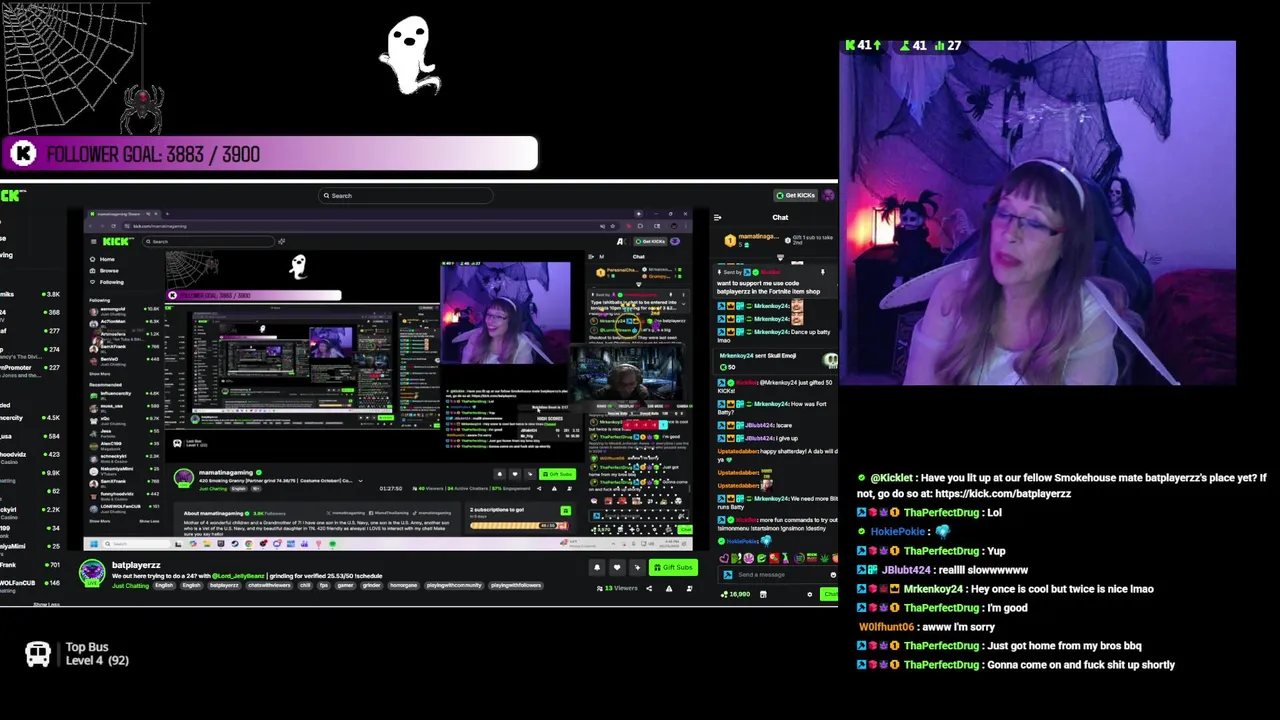This screenshot has width=1280, height=720.
Task: Select the chill tag chip
Action: (x=305, y=585)
